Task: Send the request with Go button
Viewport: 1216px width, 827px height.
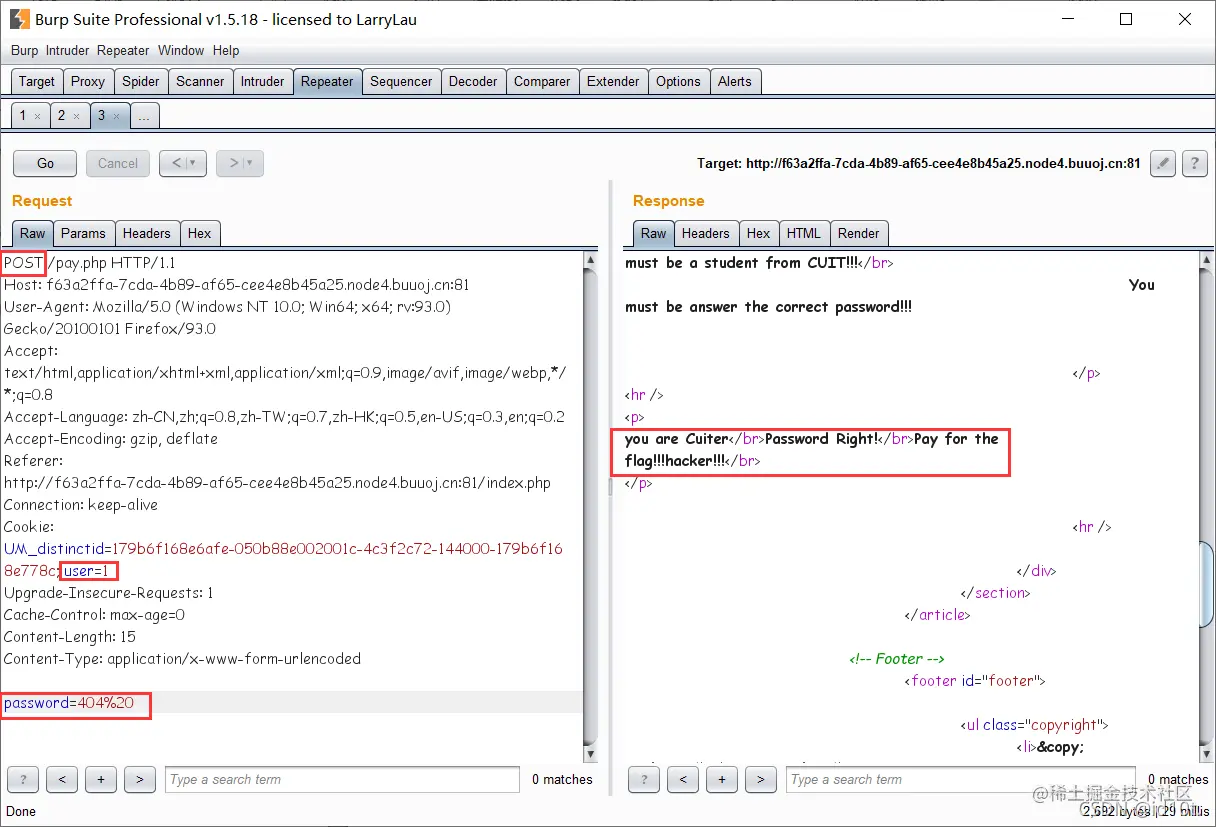Action: point(46,163)
